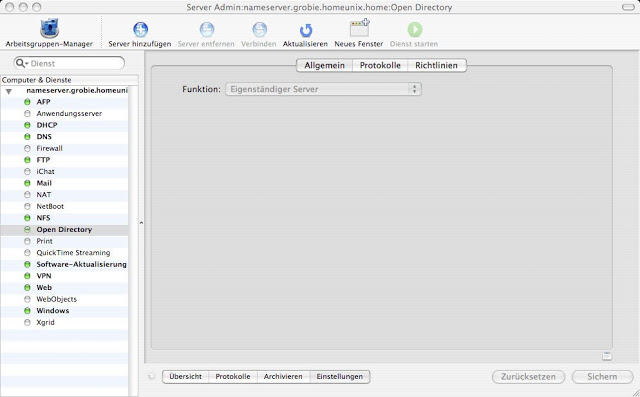Click the FTP green status dot
640x397 pixels.
point(27,160)
